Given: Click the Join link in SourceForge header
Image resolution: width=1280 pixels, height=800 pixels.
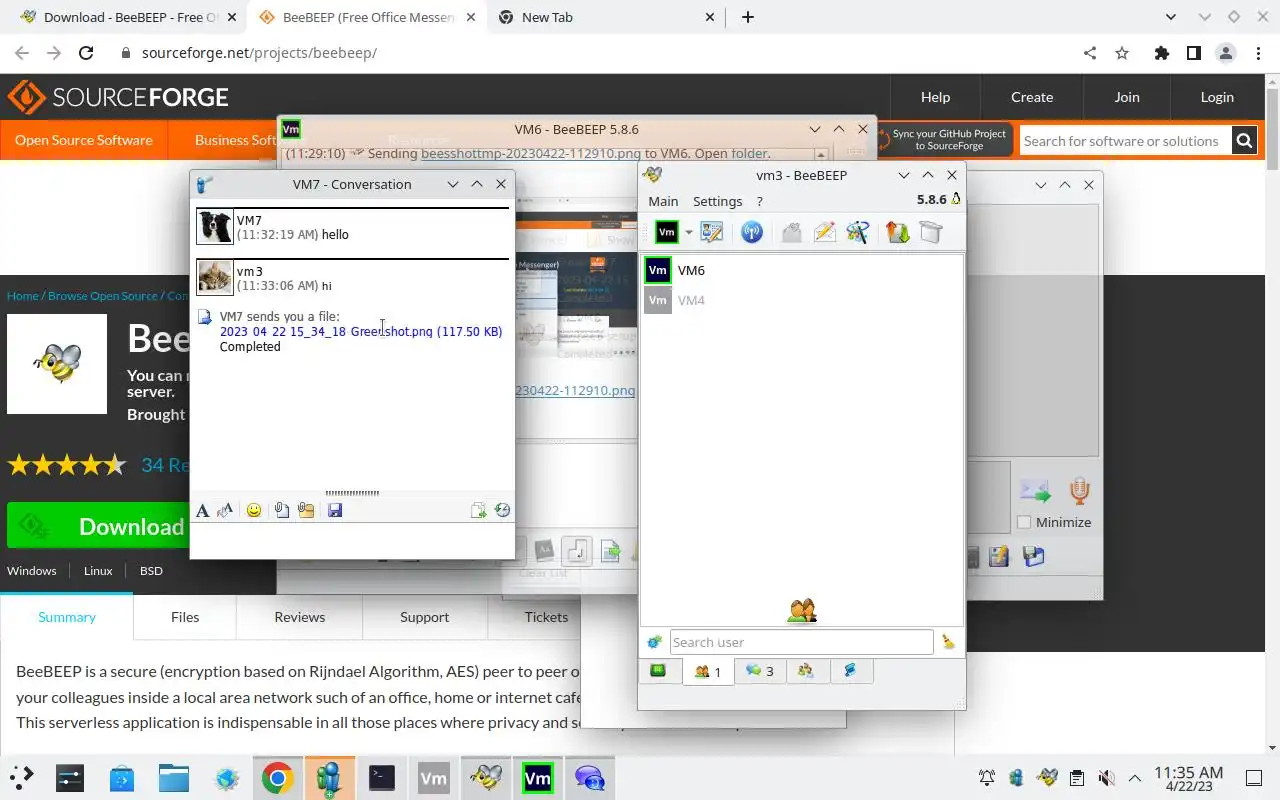Looking at the screenshot, I should 1127,97.
